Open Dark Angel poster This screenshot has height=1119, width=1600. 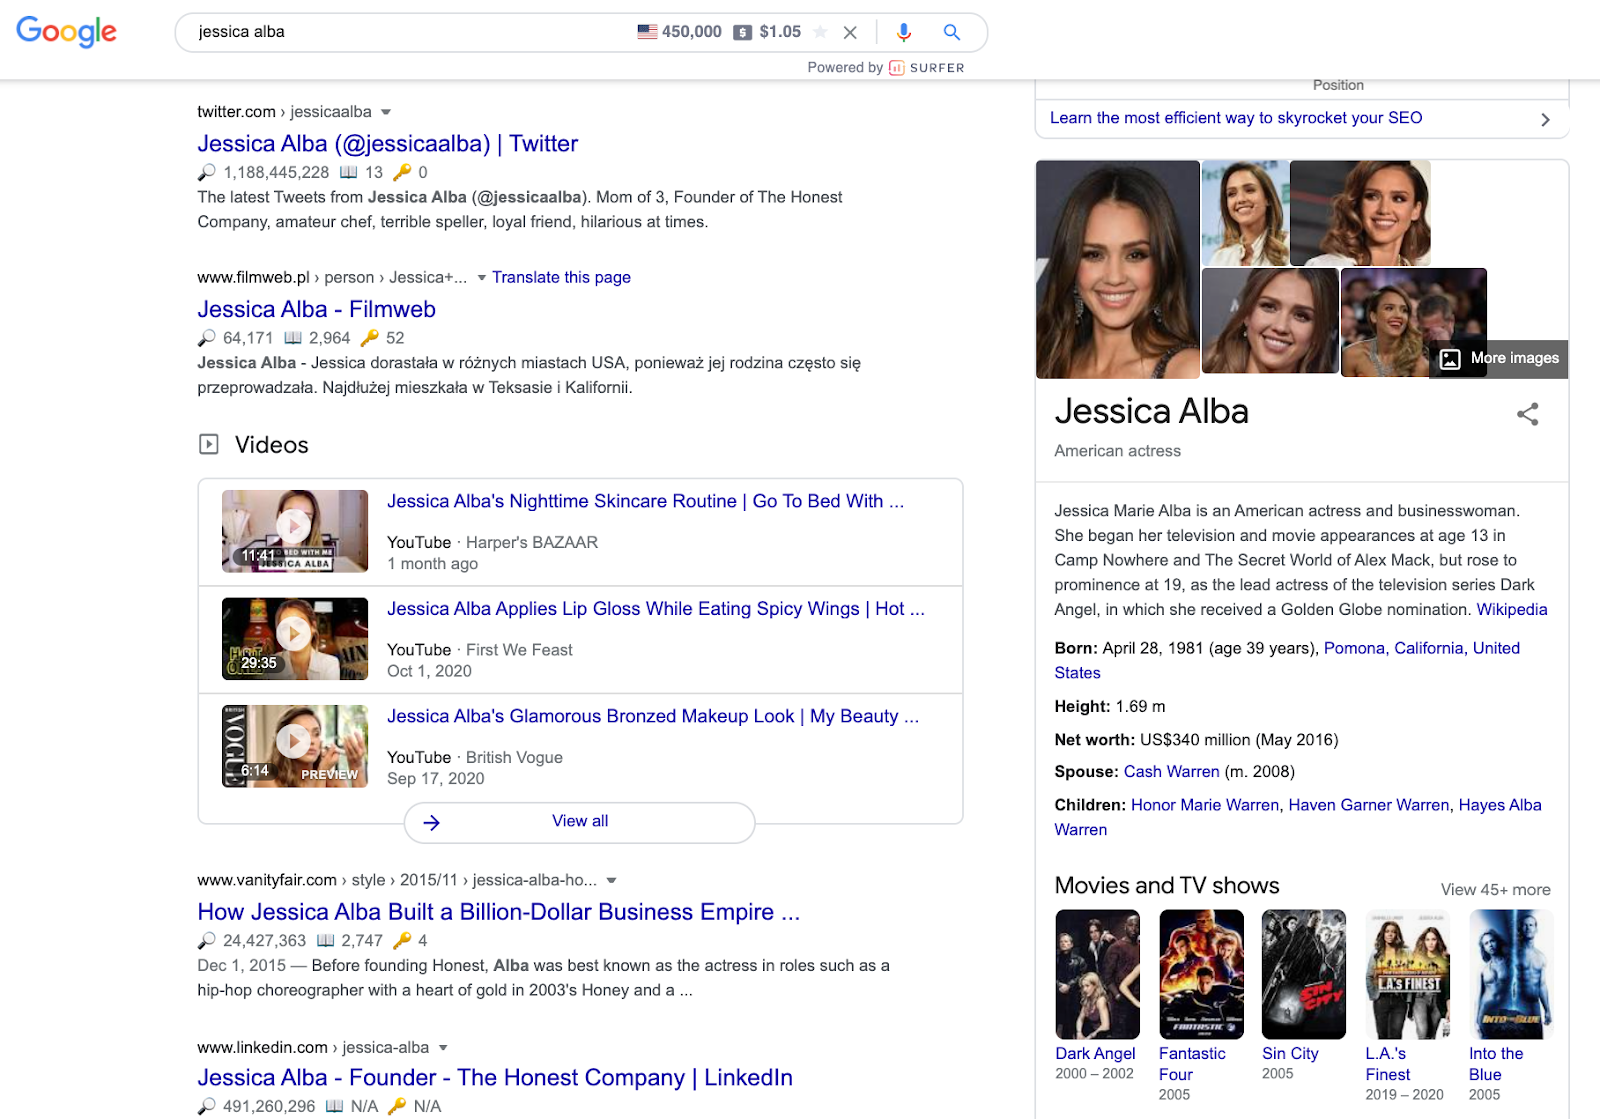tap(1097, 974)
